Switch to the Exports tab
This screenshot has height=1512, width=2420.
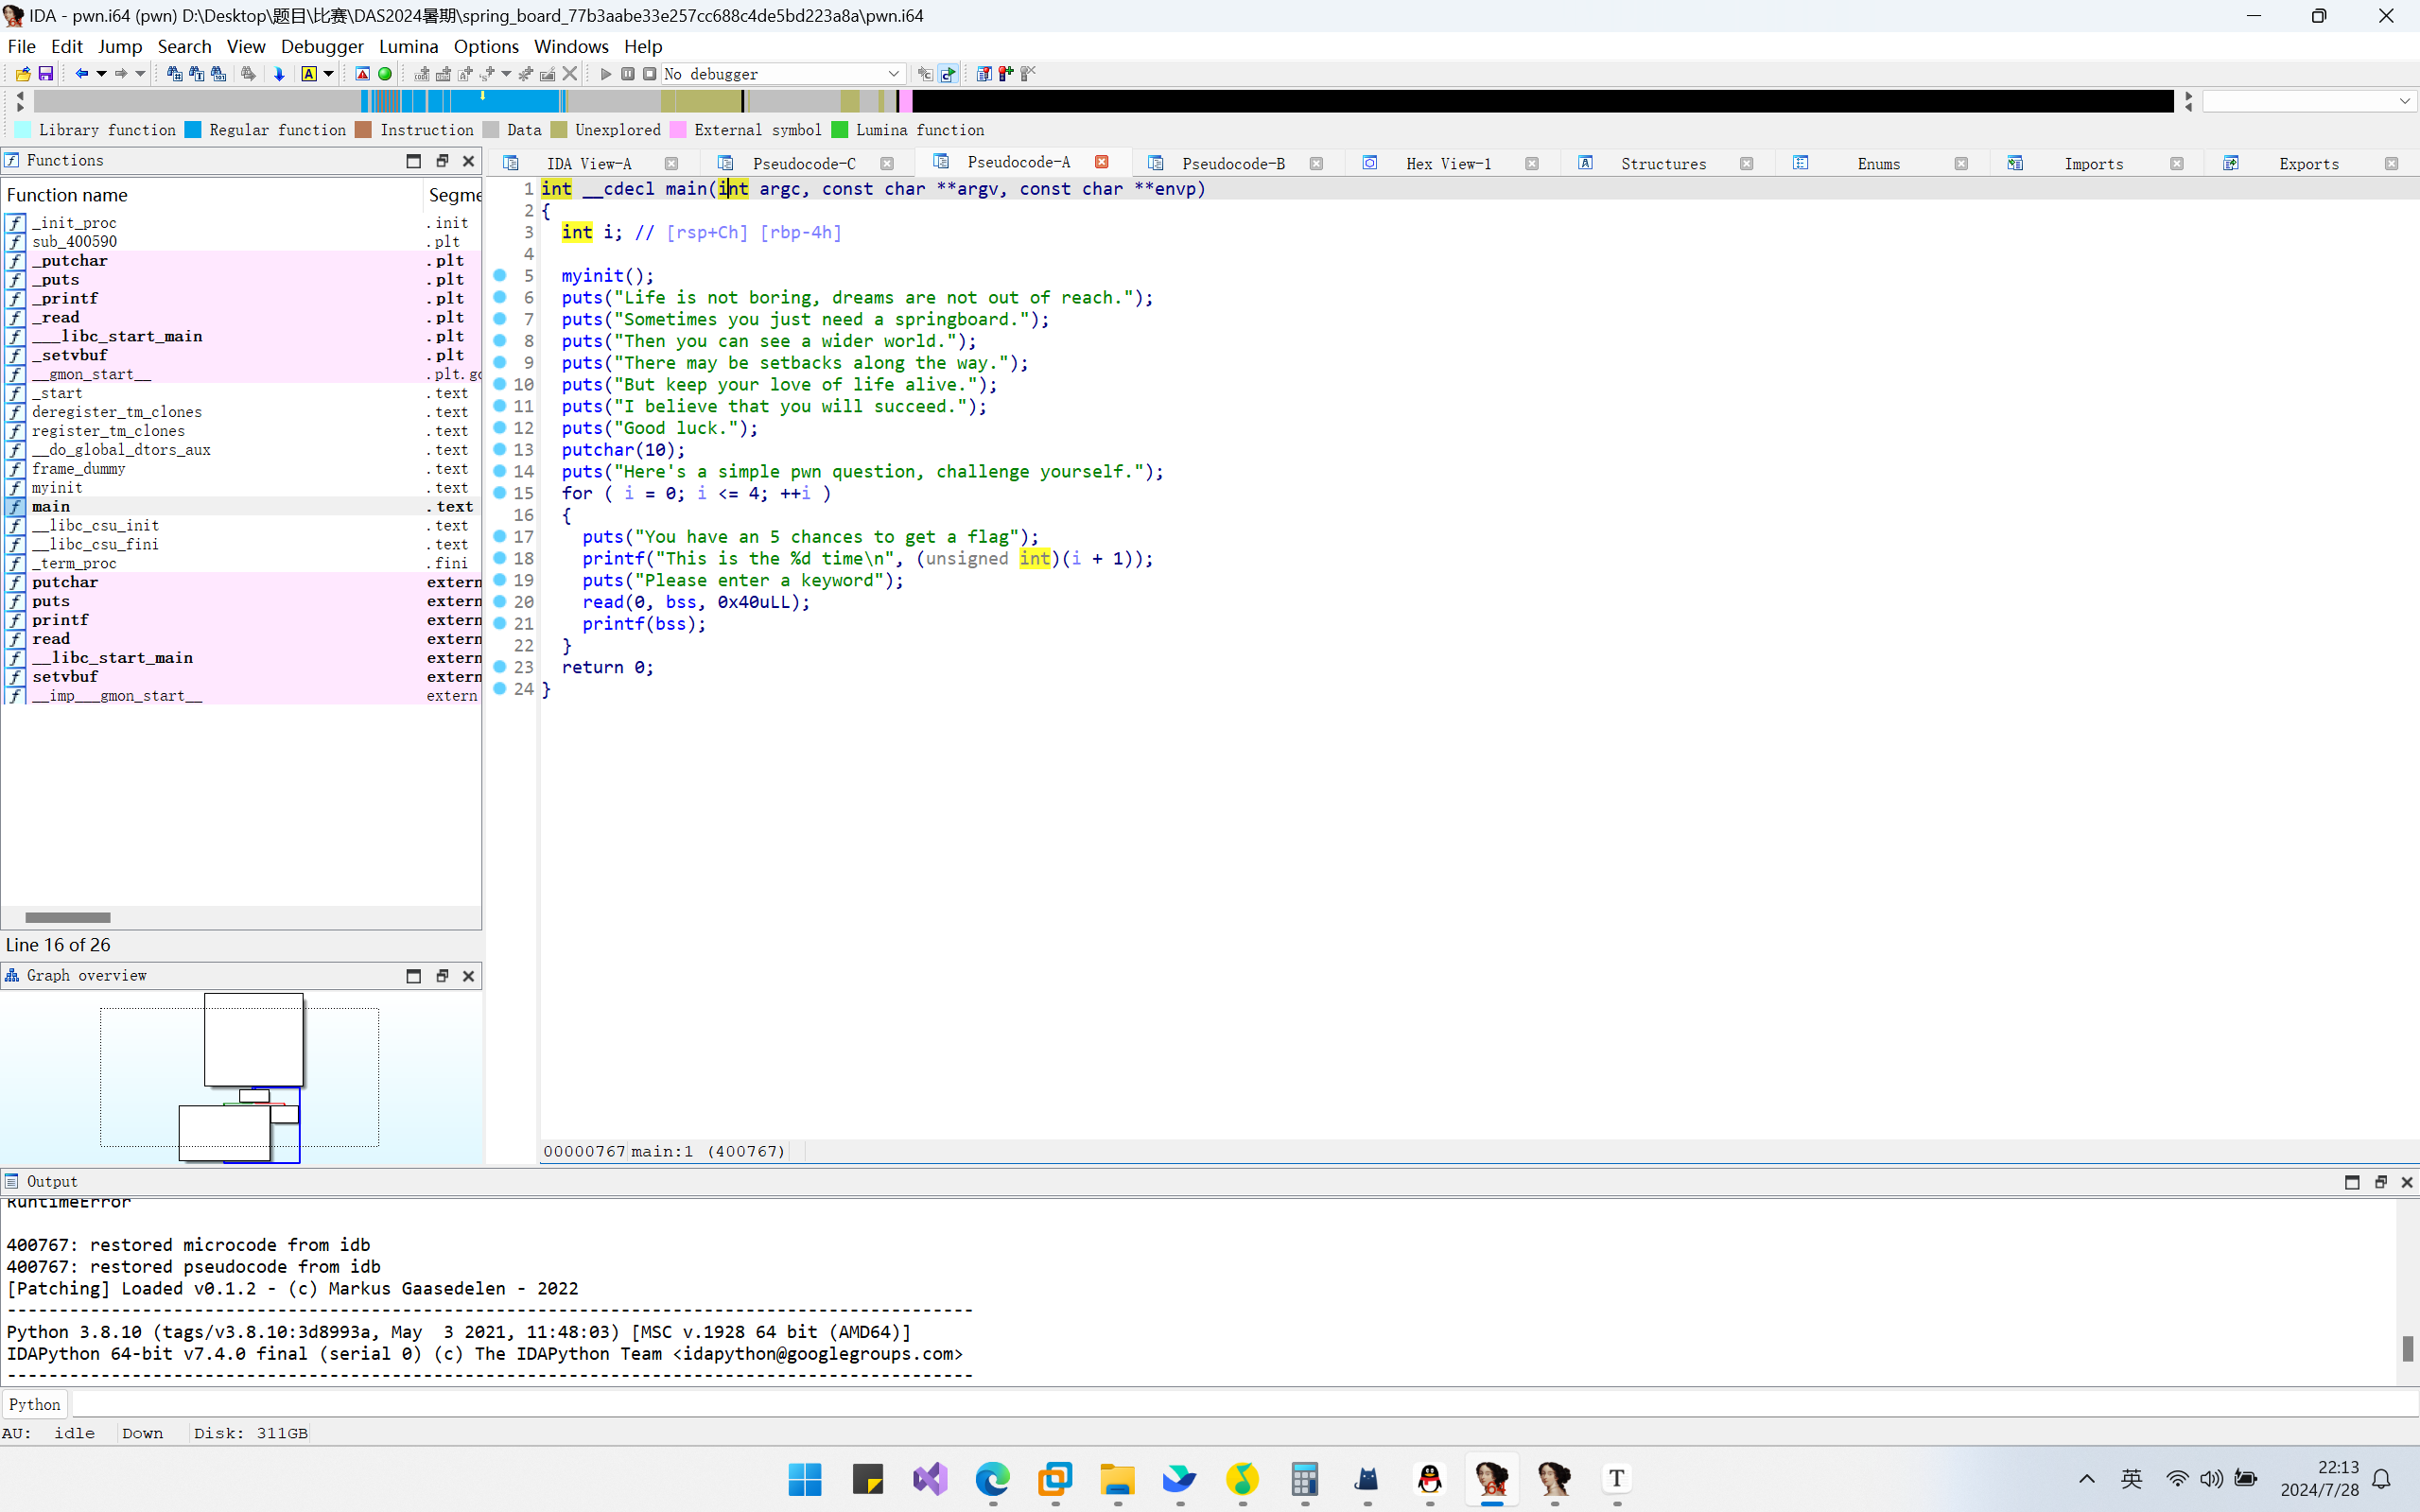coord(2308,163)
